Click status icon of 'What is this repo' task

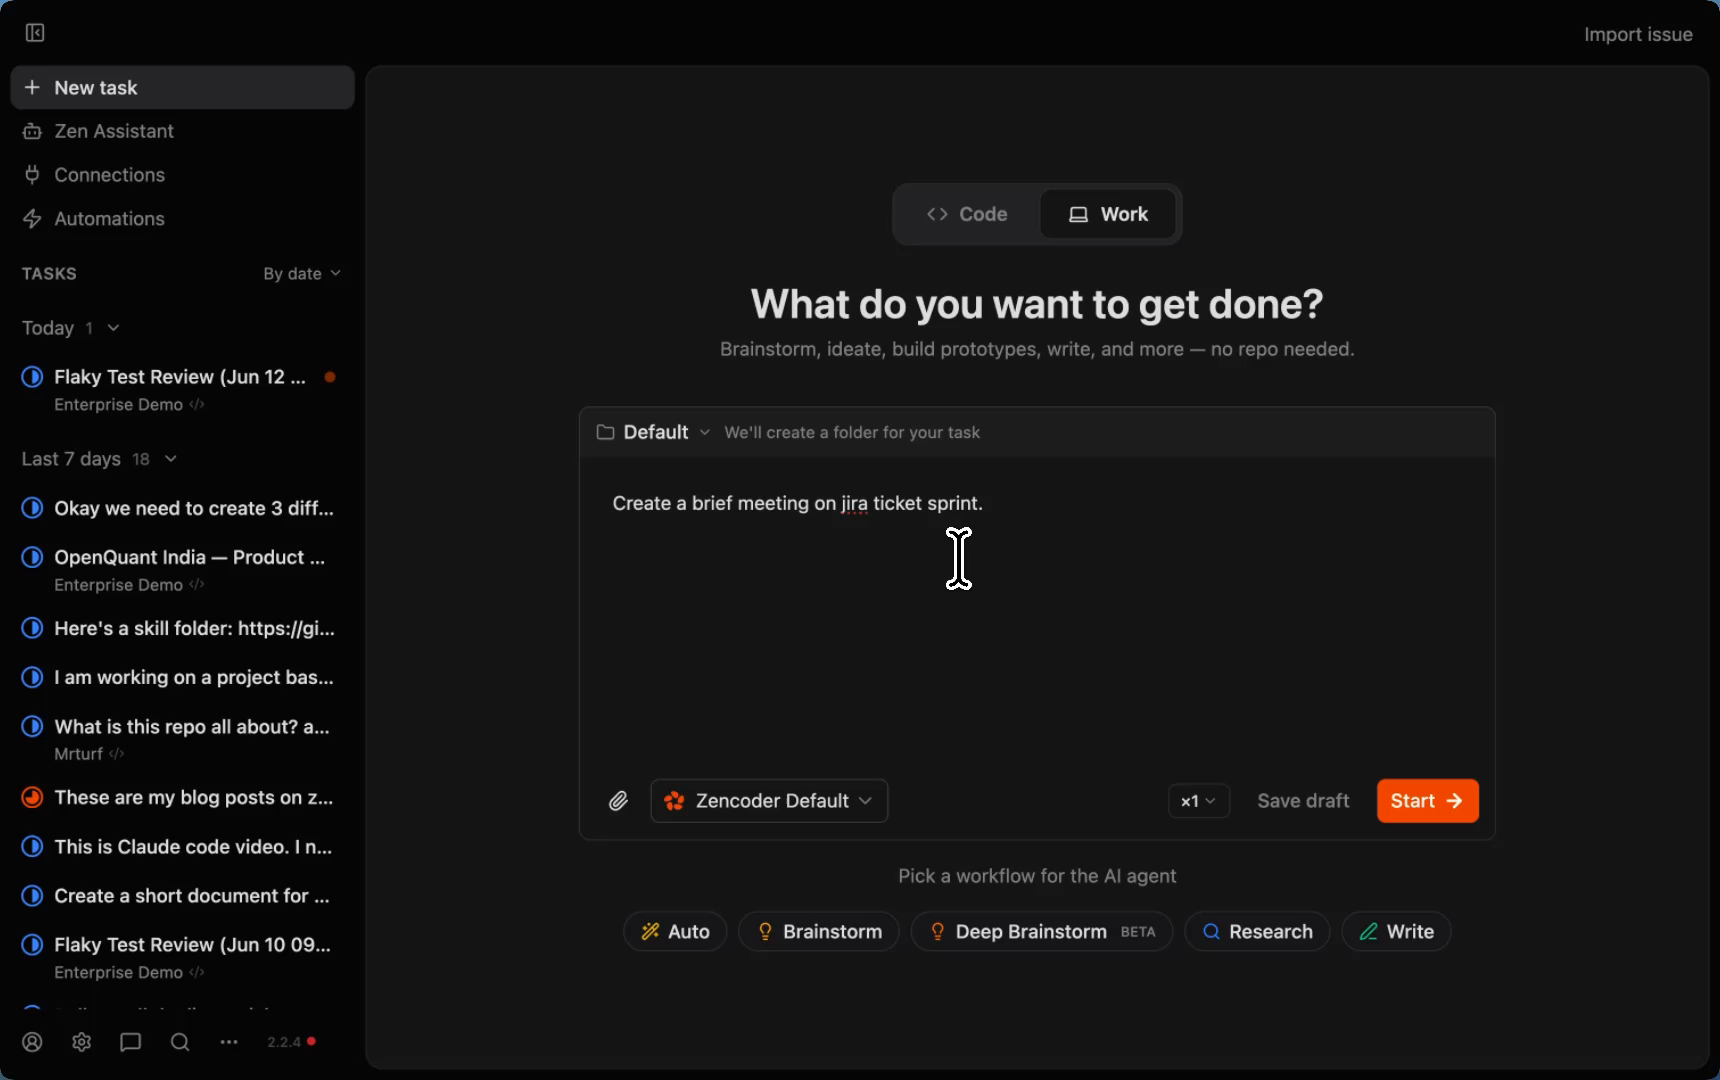32,726
